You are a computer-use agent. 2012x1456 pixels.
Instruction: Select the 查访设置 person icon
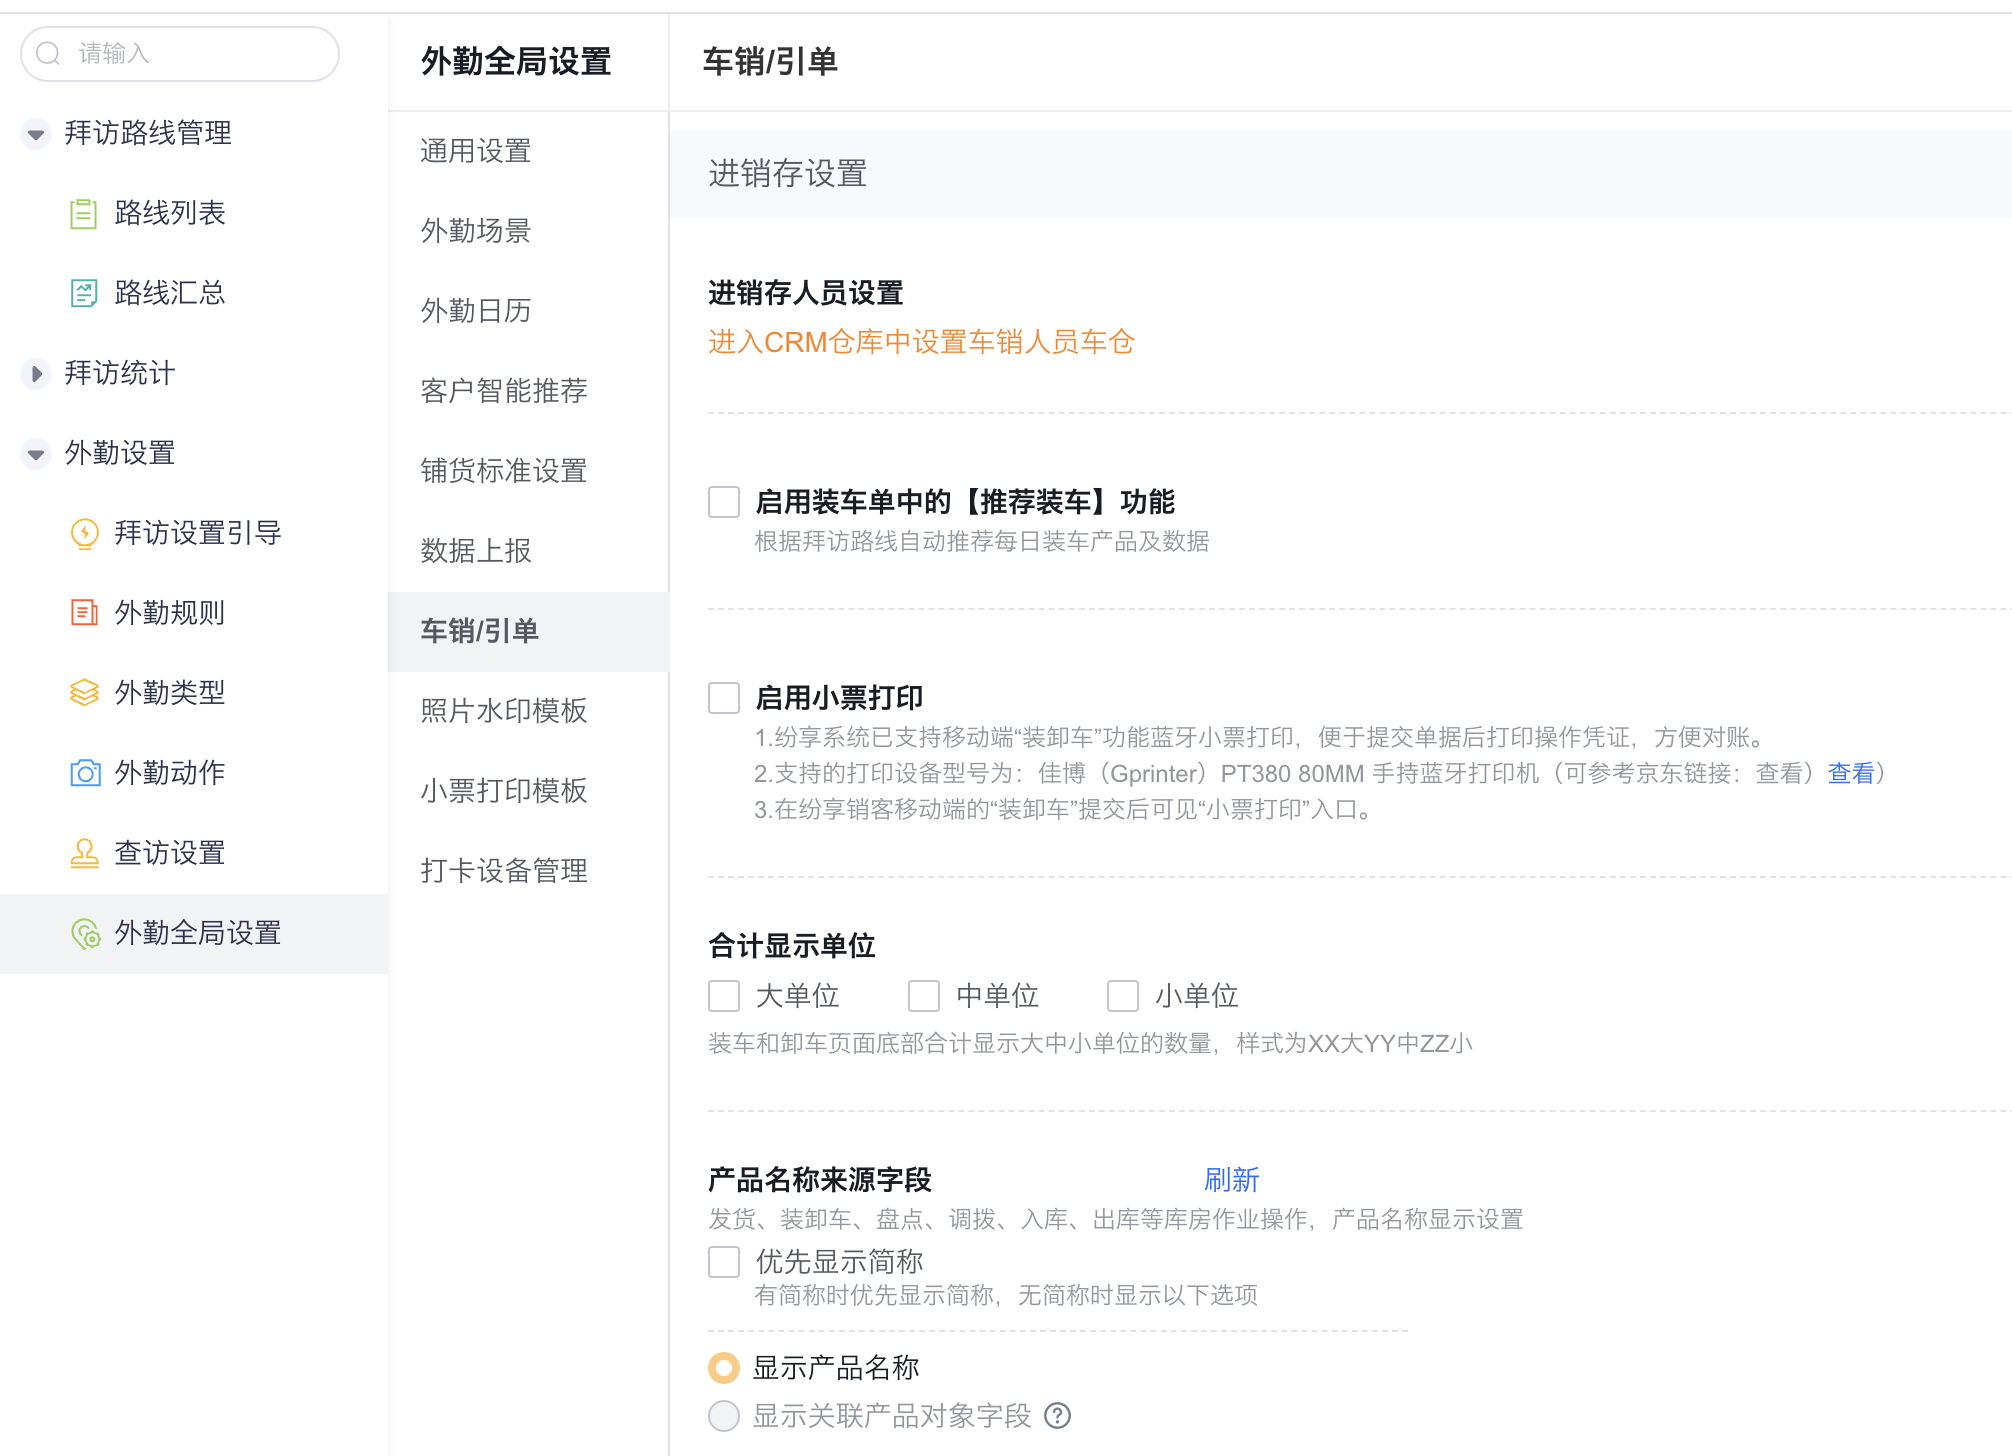click(x=84, y=853)
